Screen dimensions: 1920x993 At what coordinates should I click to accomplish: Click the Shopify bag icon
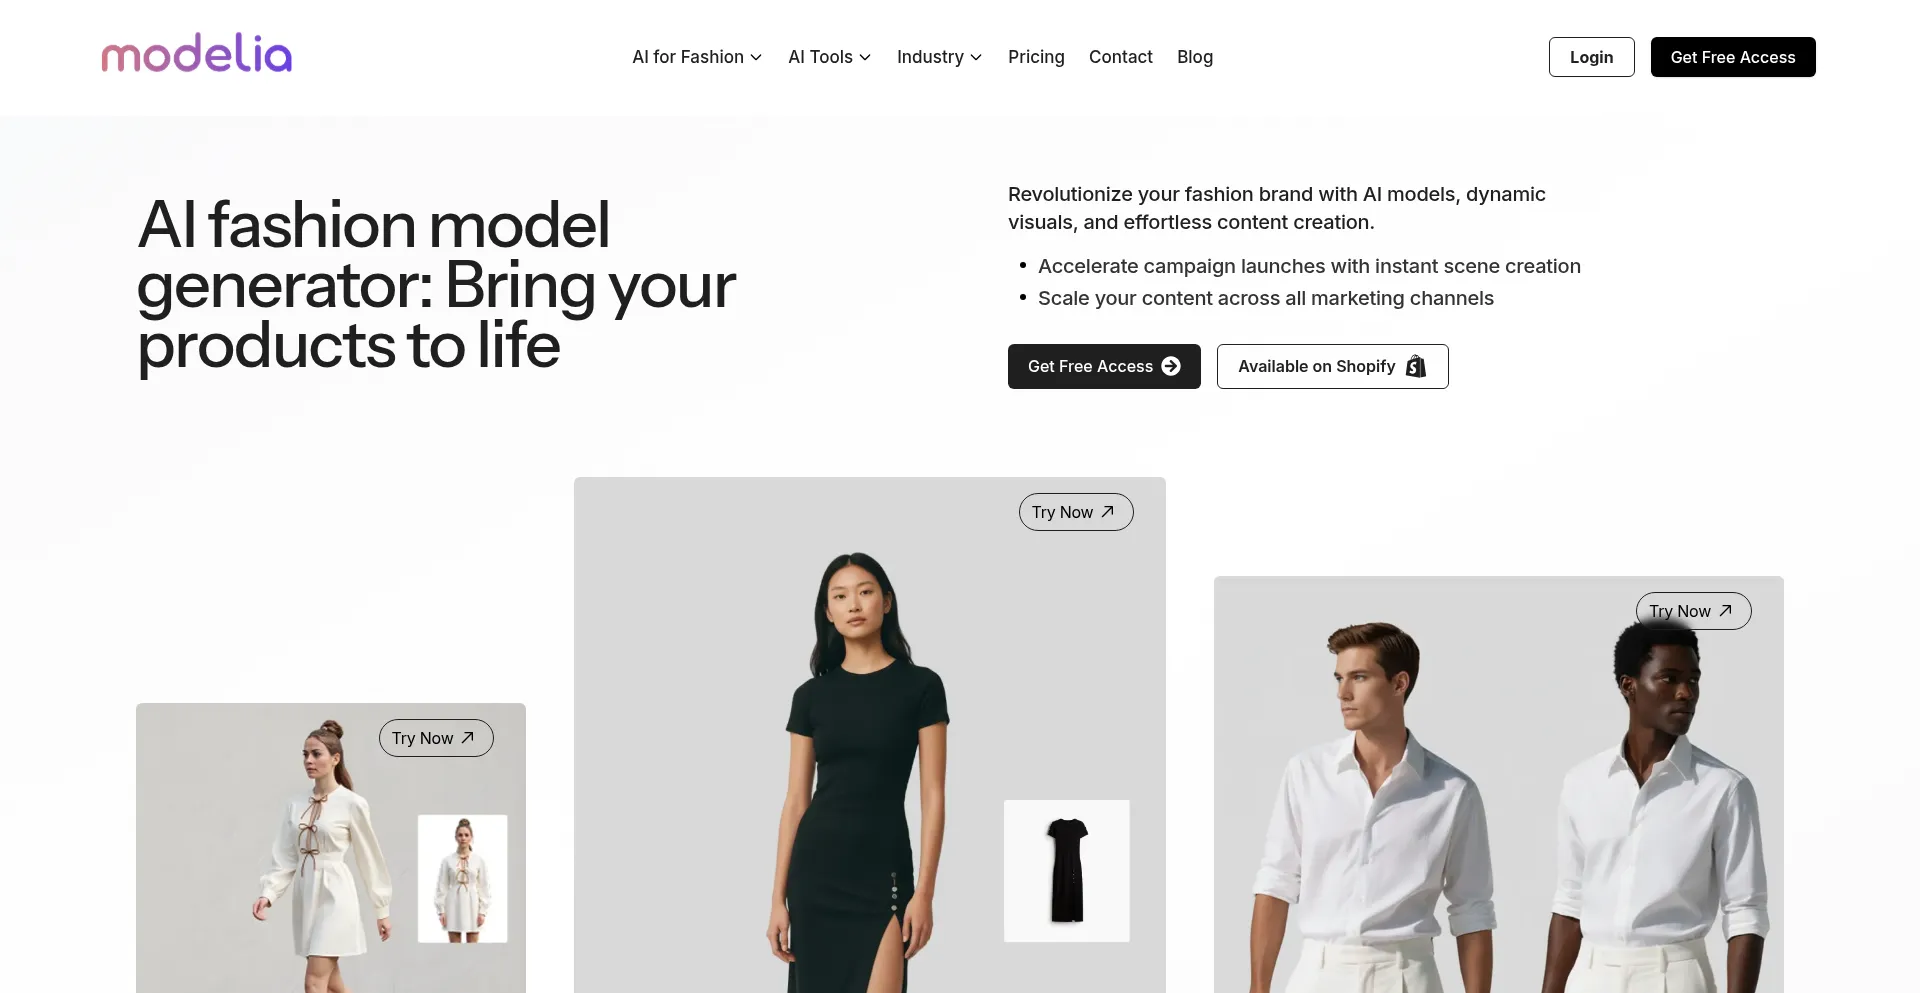coord(1415,366)
